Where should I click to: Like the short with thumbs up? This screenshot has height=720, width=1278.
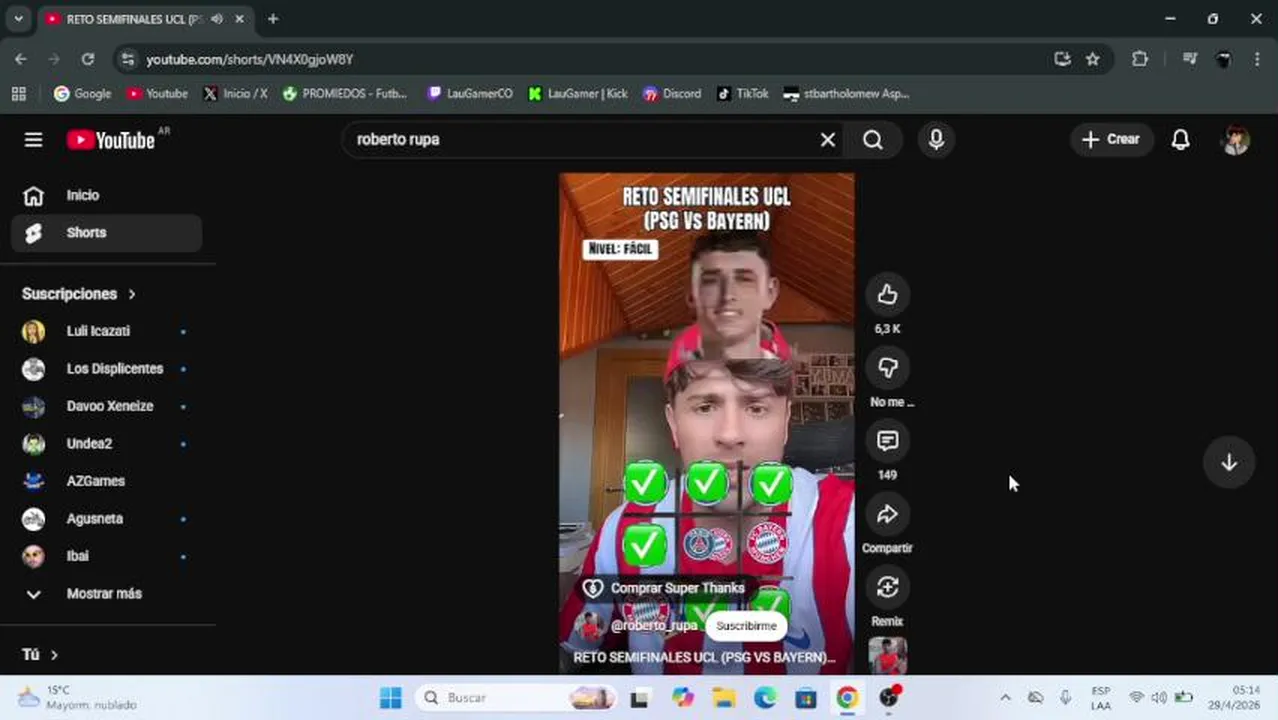tap(887, 294)
